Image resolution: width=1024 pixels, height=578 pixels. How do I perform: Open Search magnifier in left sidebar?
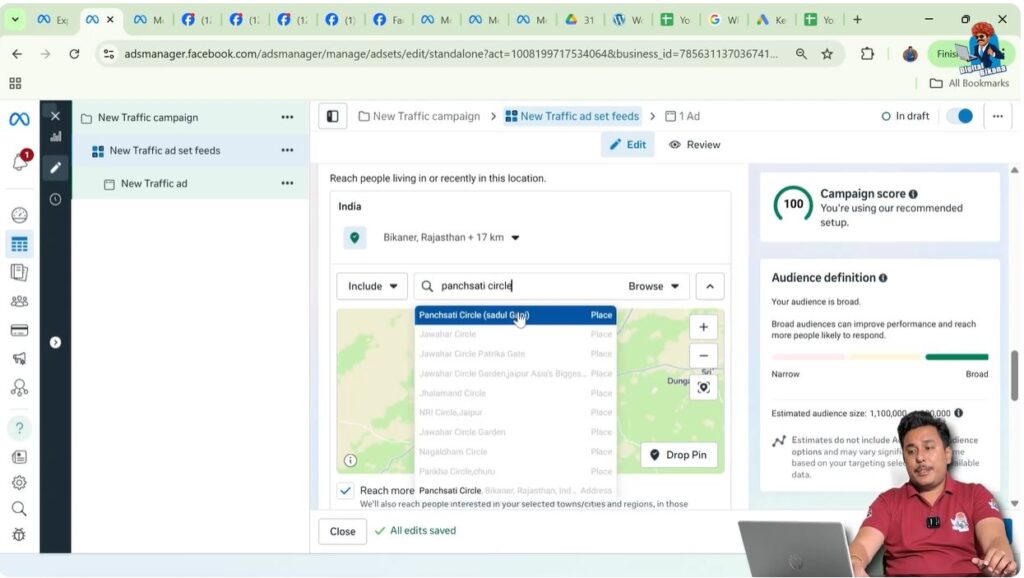(x=20, y=509)
